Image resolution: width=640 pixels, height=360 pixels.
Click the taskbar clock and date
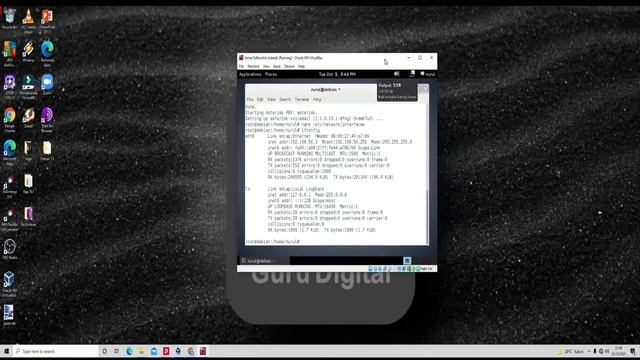[x=619, y=351]
